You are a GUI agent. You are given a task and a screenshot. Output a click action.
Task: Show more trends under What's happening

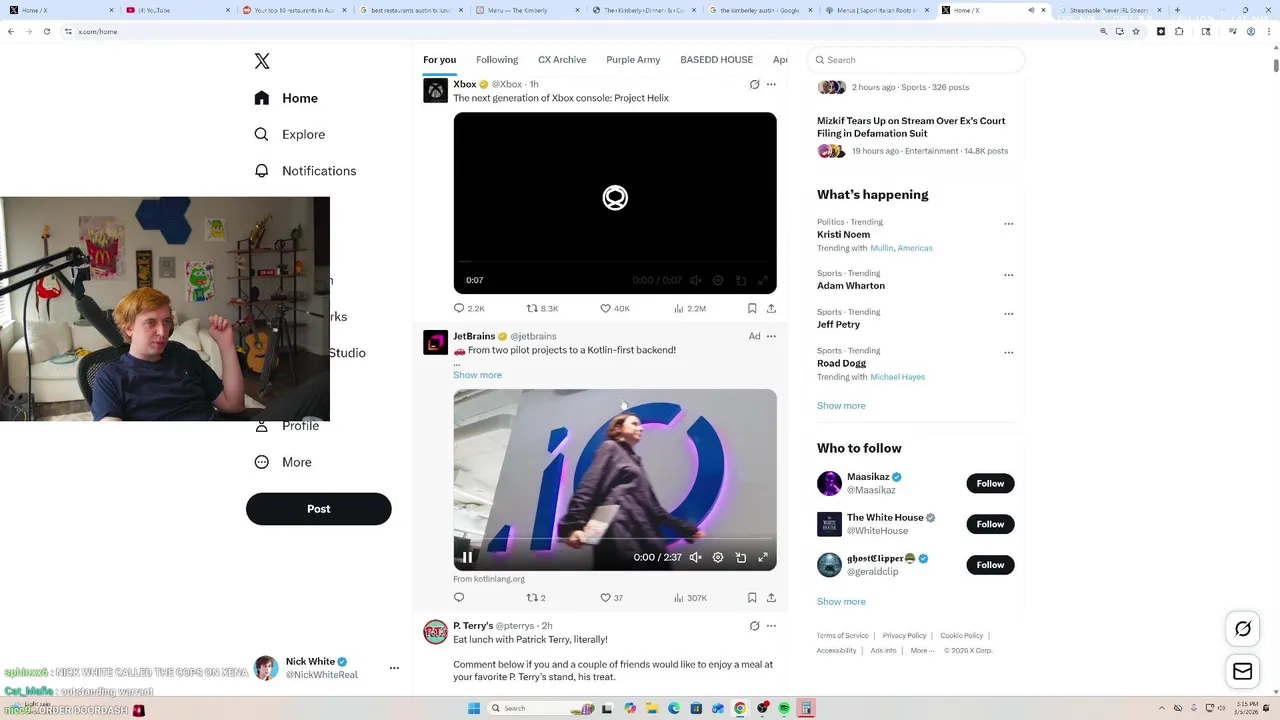click(x=841, y=406)
